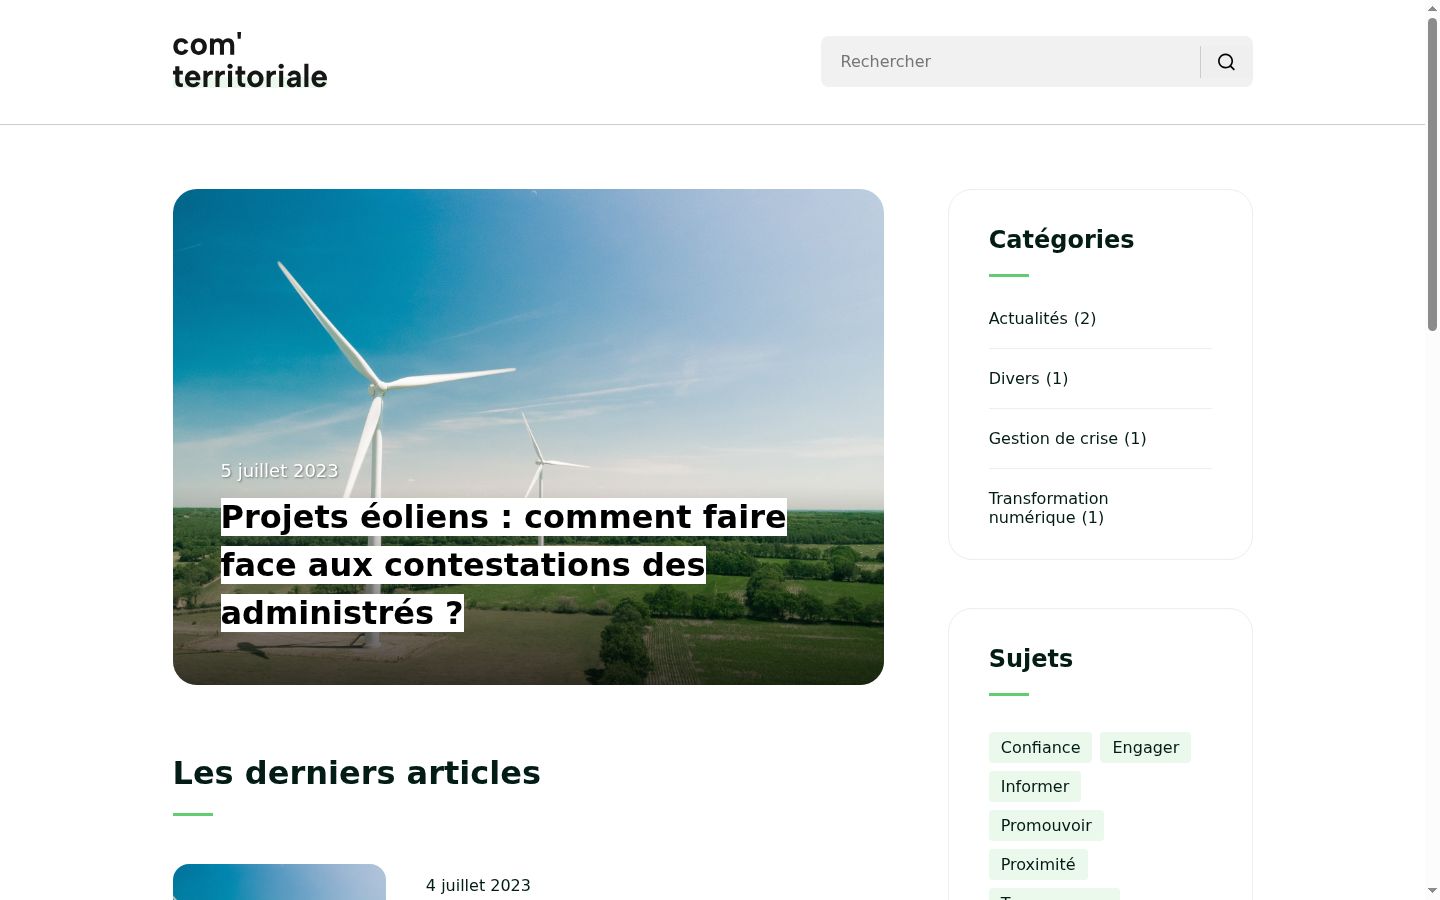The image size is (1440, 900).
Task: Select the Engager subject tag
Action: click(1145, 748)
